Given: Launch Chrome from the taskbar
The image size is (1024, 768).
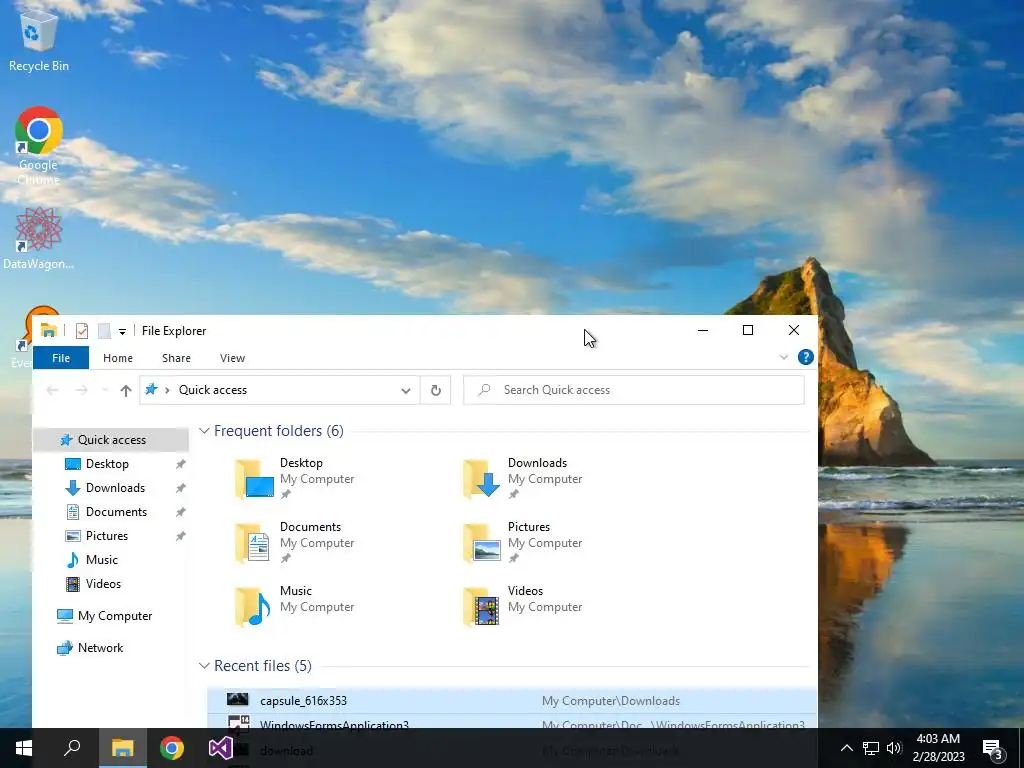Looking at the screenshot, I should coord(172,748).
